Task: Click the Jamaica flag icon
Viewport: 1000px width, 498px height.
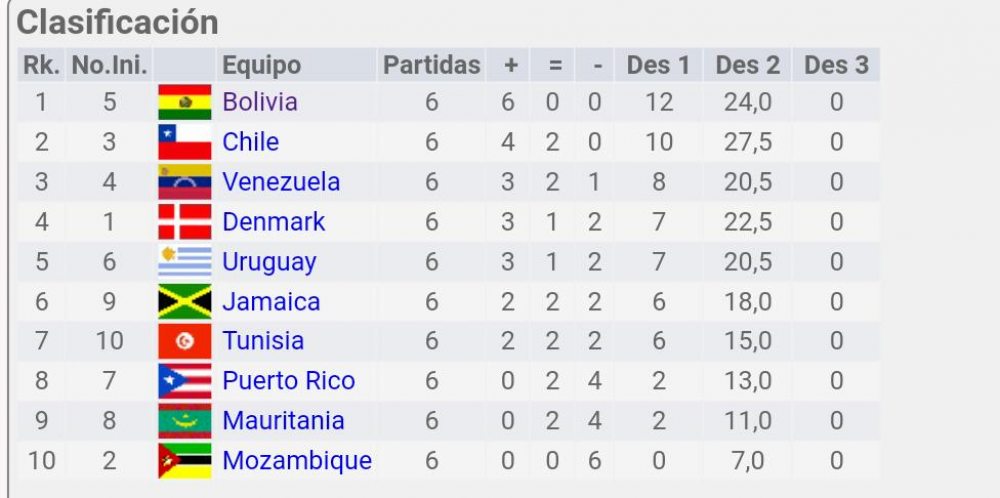Action: pos(185,302)
